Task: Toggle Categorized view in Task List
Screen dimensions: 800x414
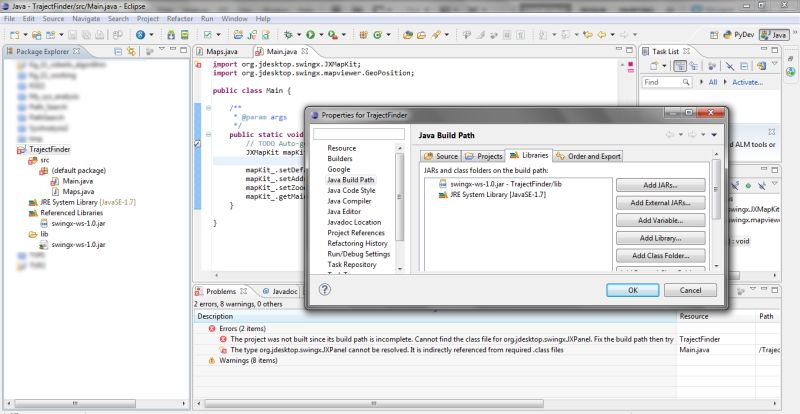Action: click(x=680, y=66)
